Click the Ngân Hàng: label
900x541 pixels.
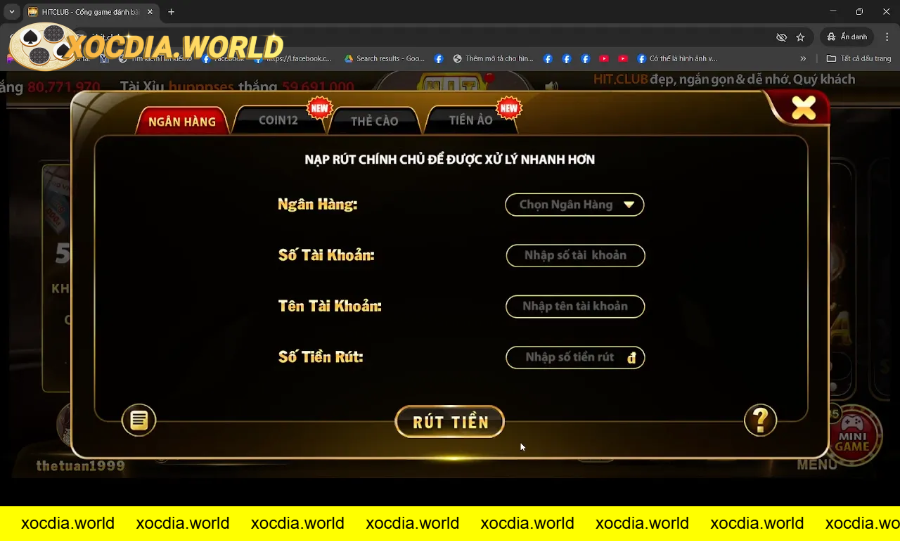317,204
